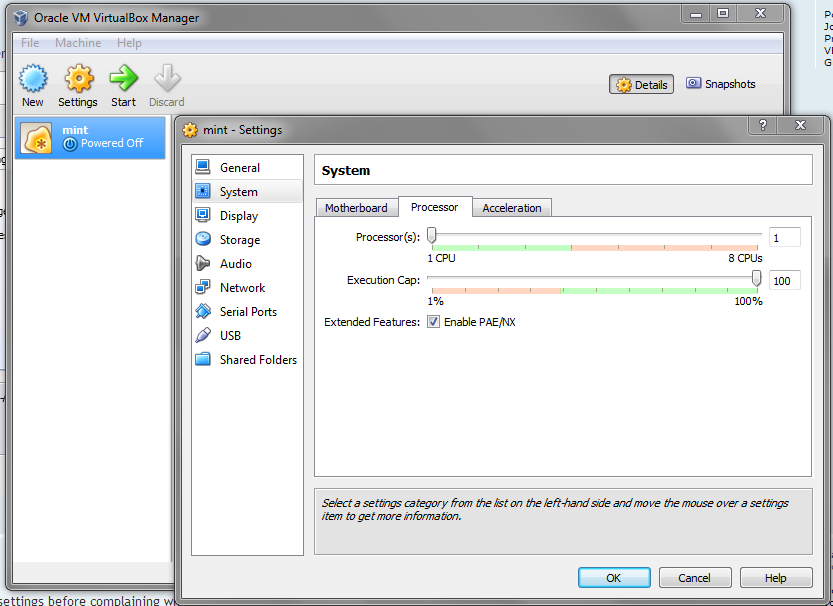Click OK to confirm settings

click(x=614, y=578)
